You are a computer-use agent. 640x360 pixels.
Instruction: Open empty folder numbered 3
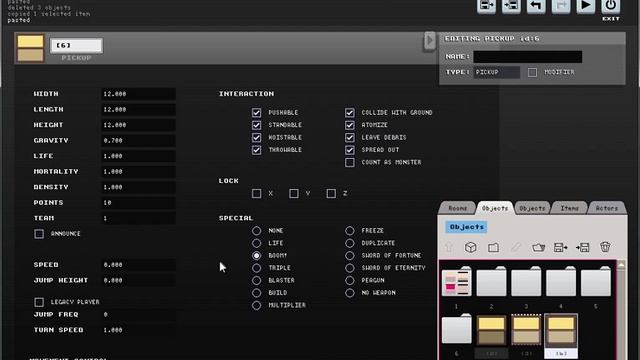[526, 282]
